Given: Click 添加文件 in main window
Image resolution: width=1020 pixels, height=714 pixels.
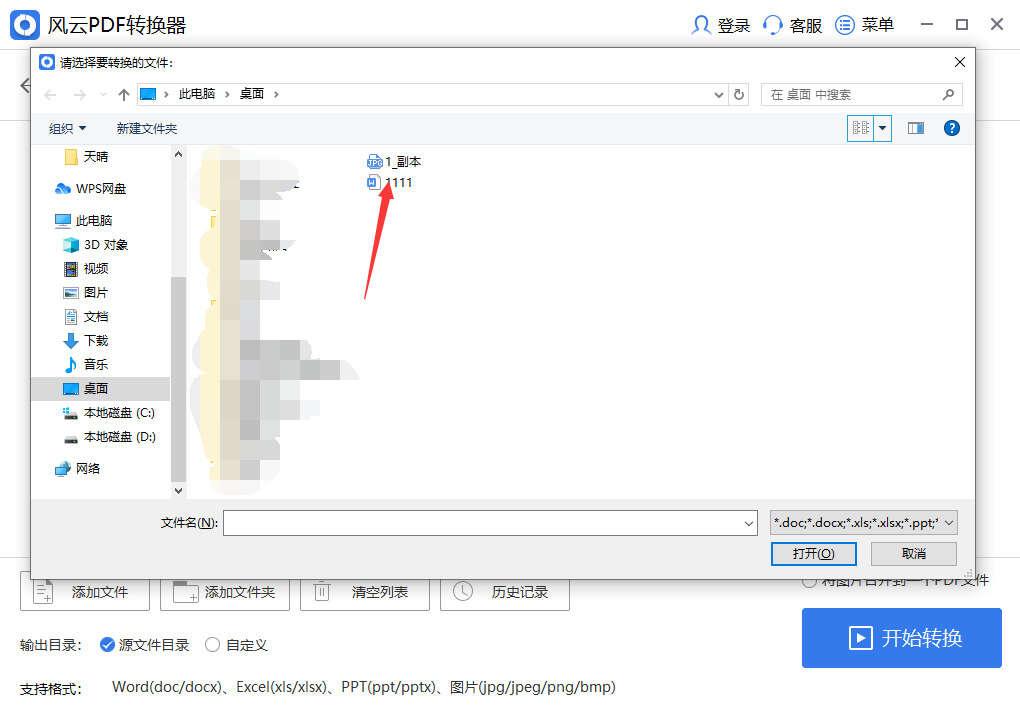Looking at the screenshot, I should 85,592.
